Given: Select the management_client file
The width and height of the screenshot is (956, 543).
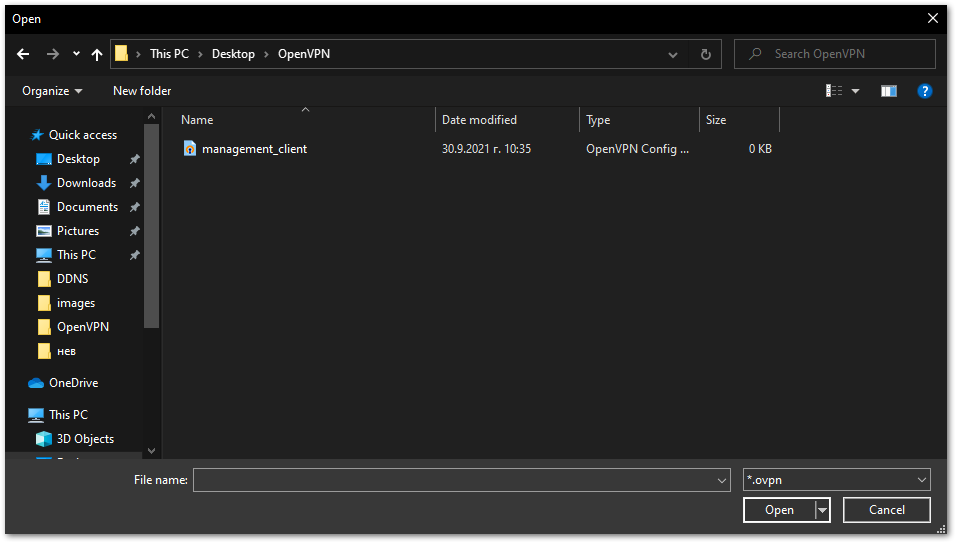Looking at the screenshot, I should [x=254, y=149].
